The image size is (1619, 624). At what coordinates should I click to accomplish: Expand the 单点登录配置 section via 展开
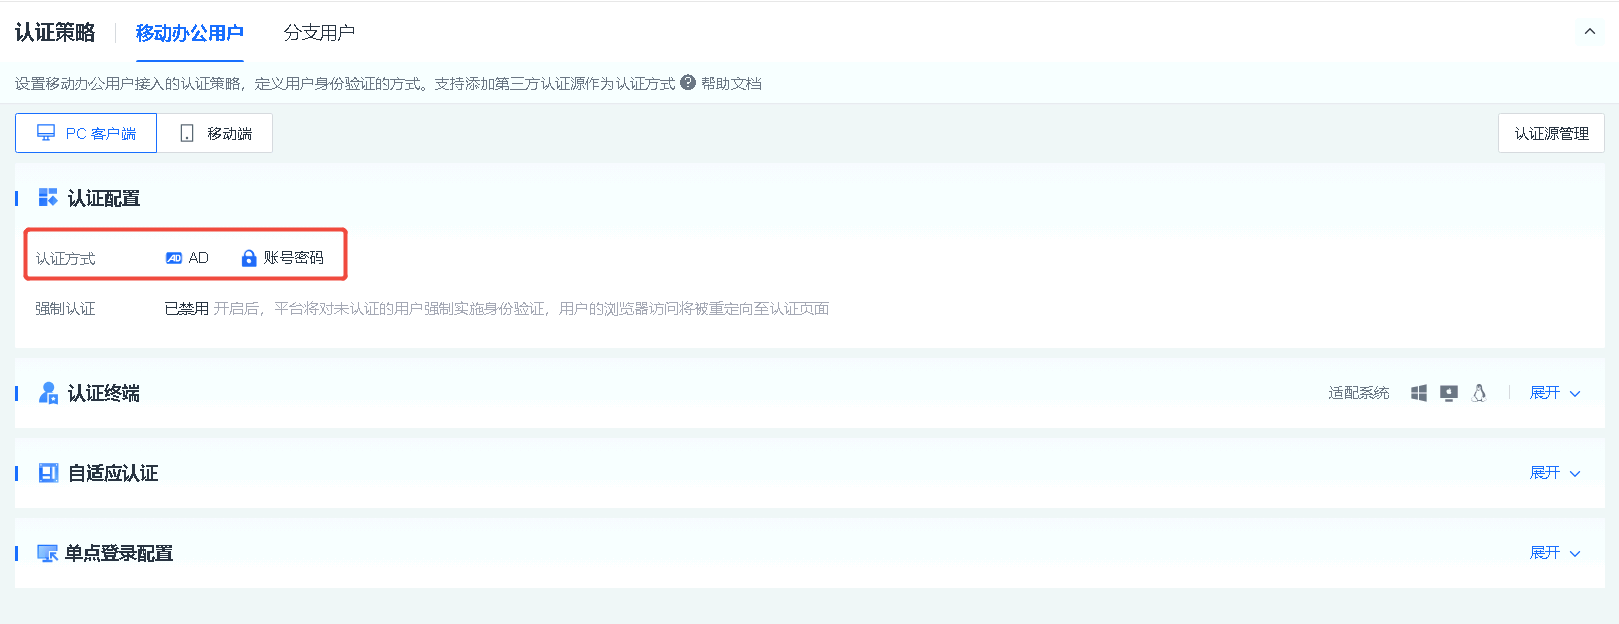point(1555,553)
